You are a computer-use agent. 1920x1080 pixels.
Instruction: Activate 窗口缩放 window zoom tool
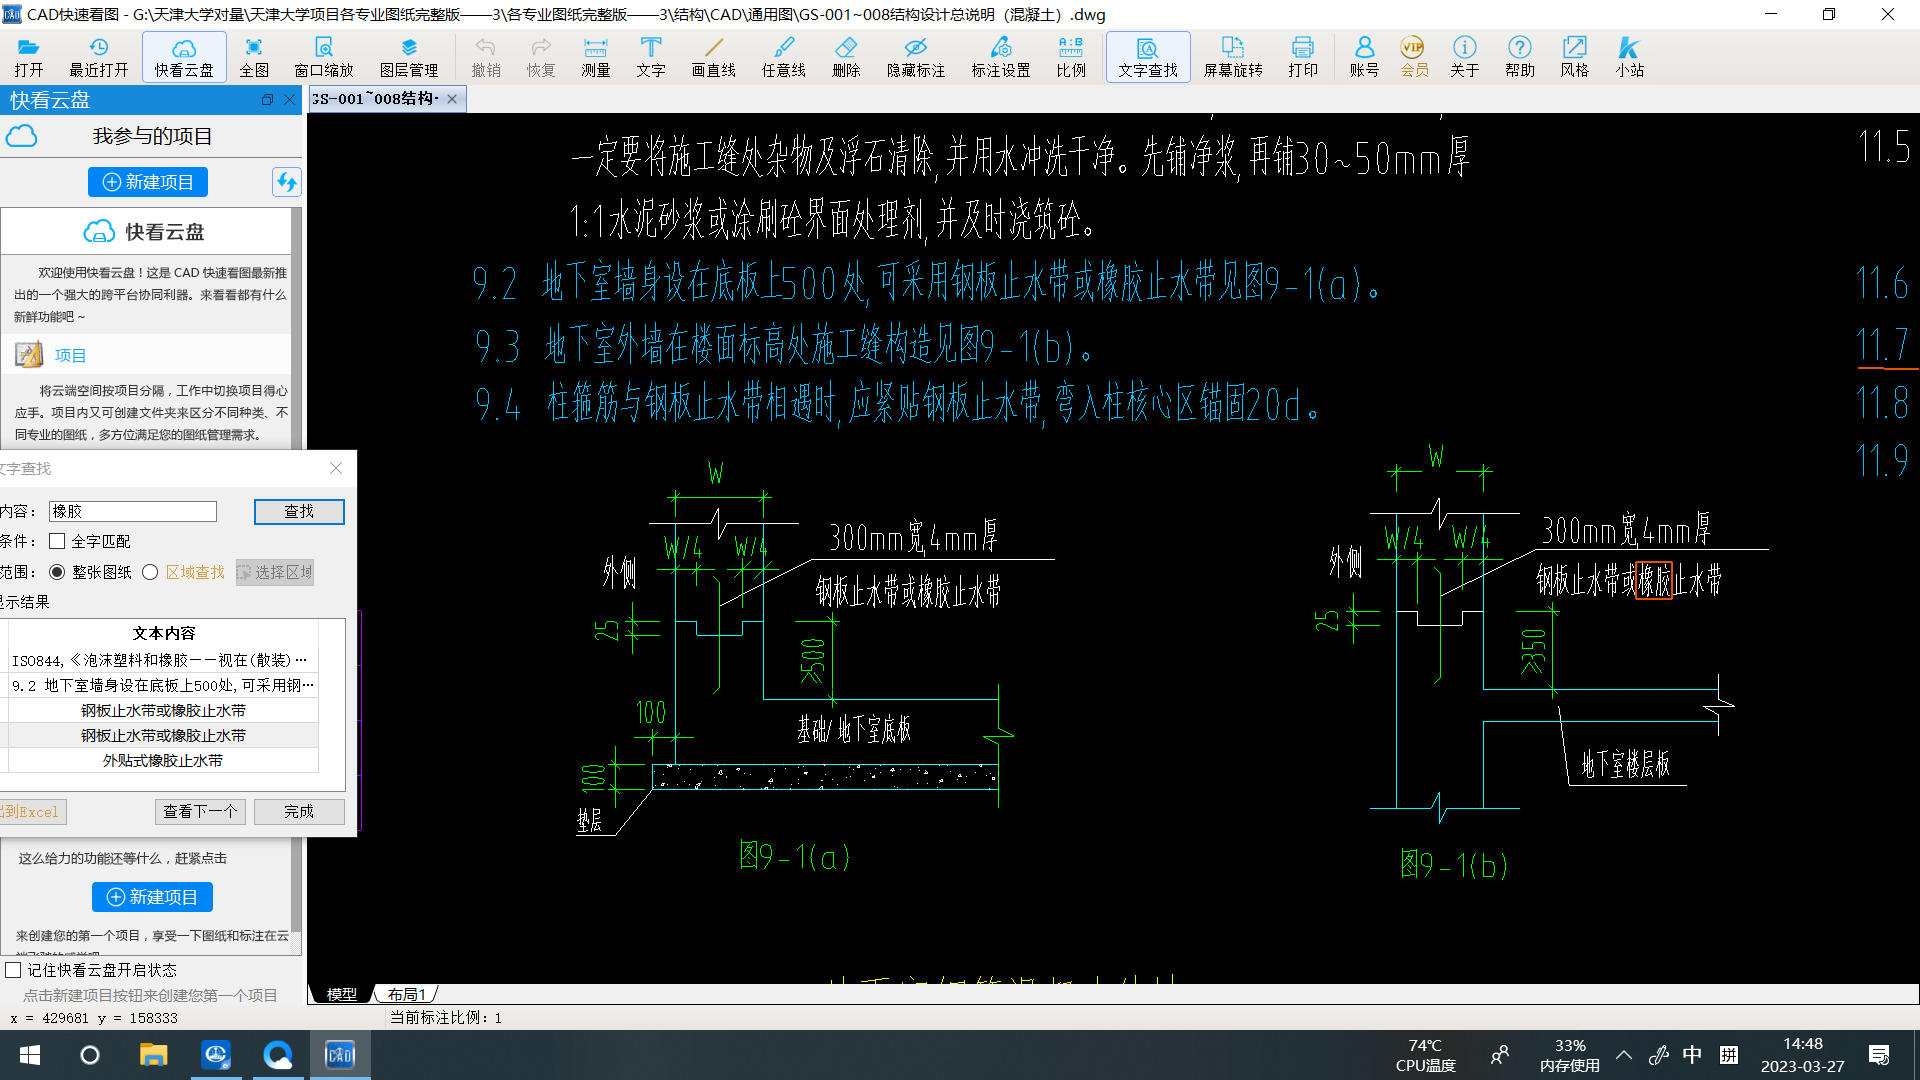324,57
